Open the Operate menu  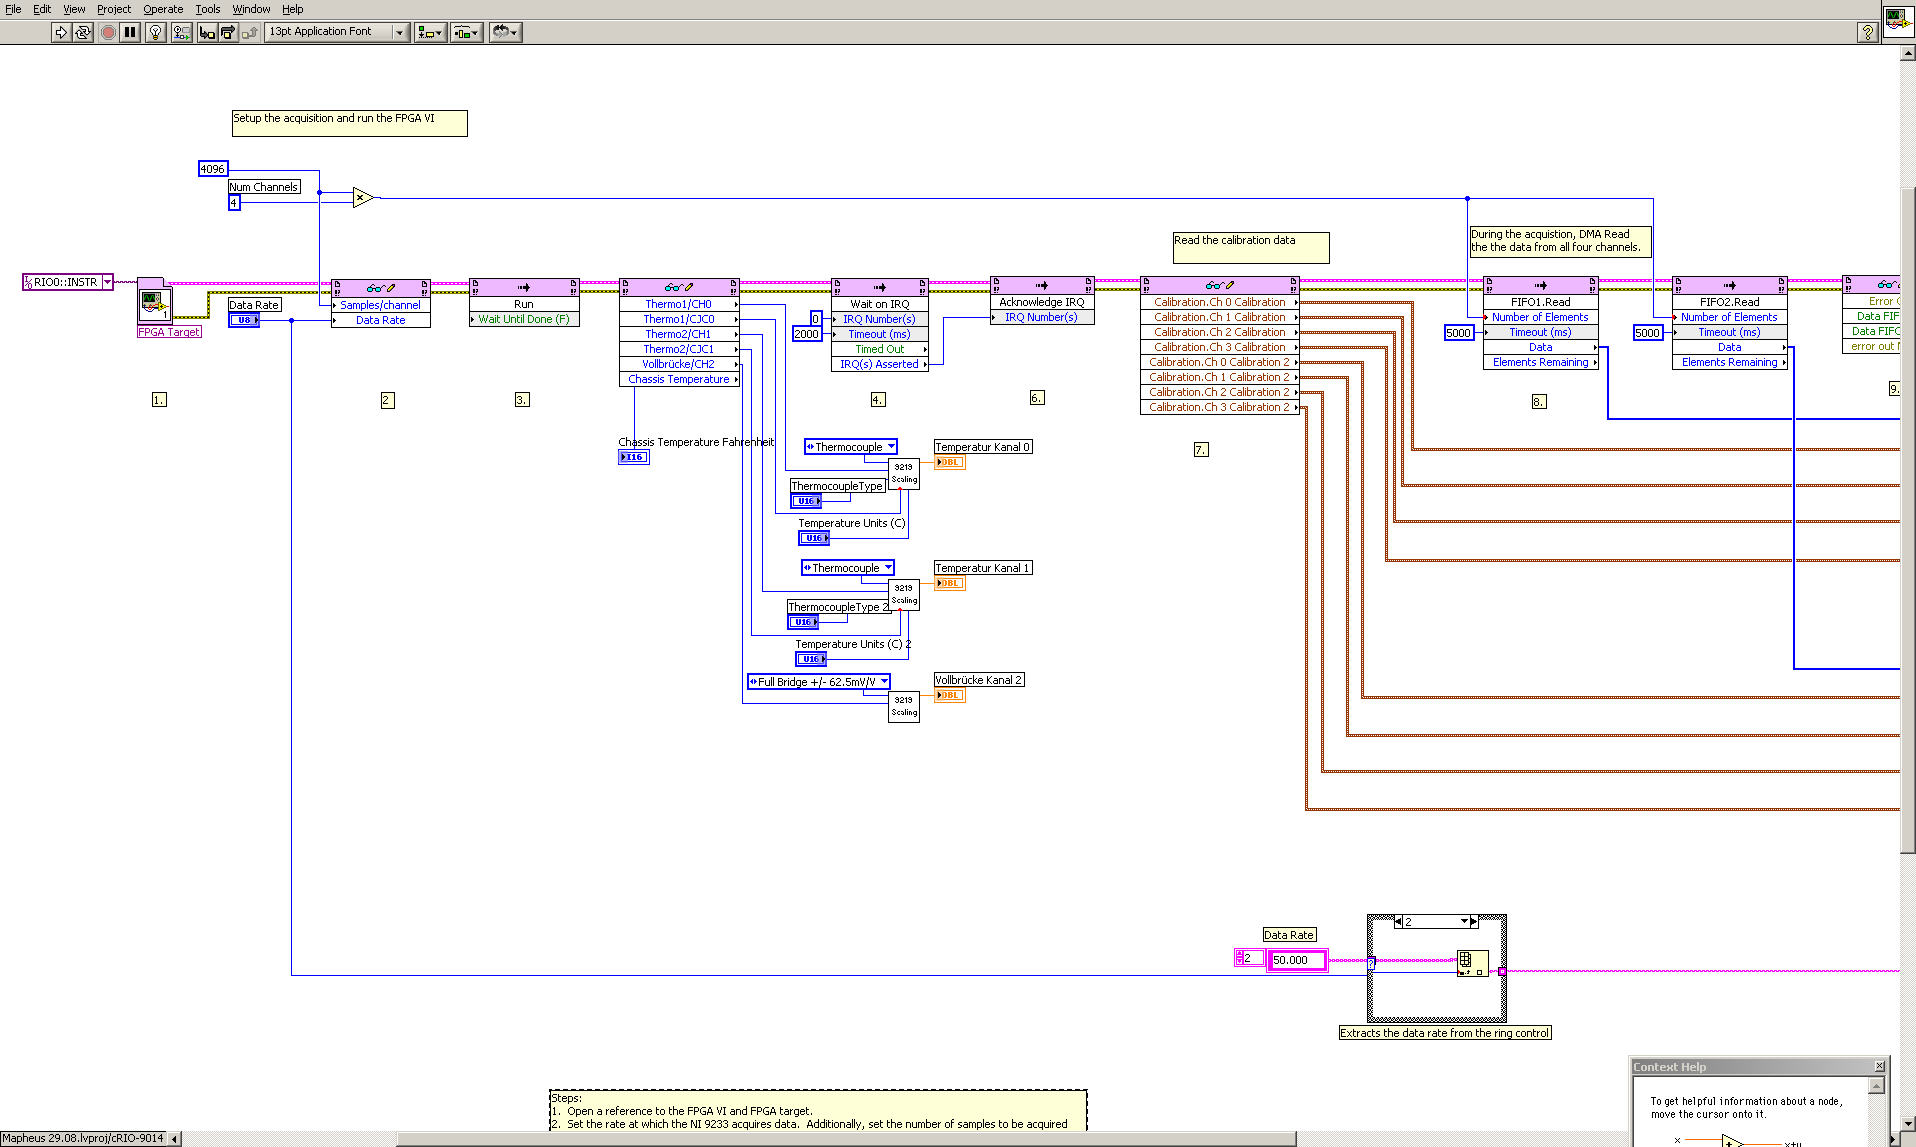click(163, 9)
